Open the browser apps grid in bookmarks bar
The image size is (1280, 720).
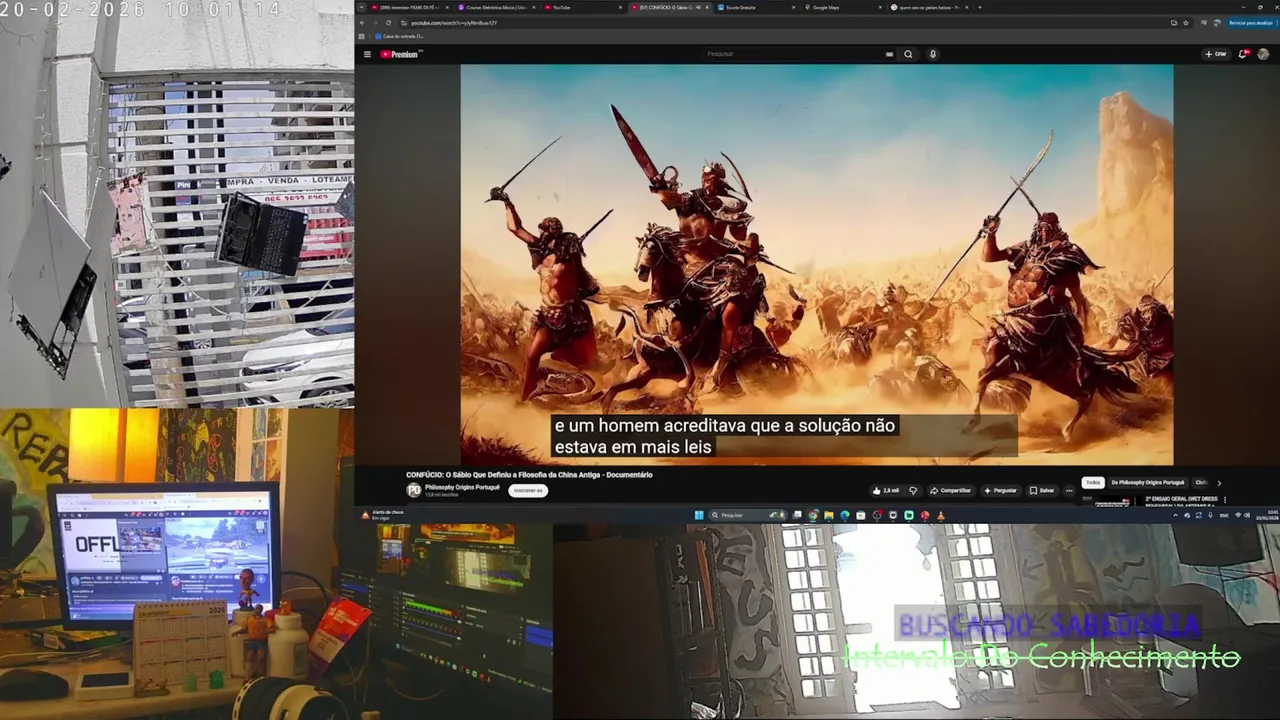coord(362,36)
